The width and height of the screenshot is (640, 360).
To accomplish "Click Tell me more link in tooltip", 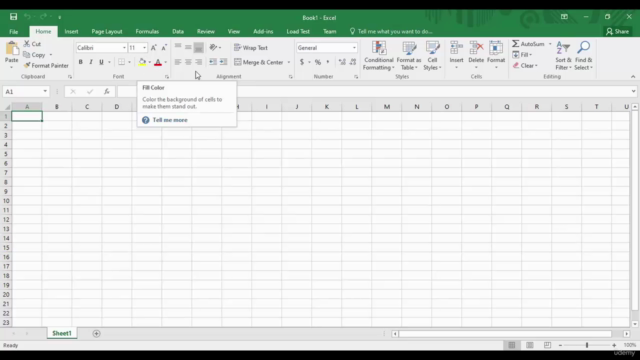I will coord(170,120).
